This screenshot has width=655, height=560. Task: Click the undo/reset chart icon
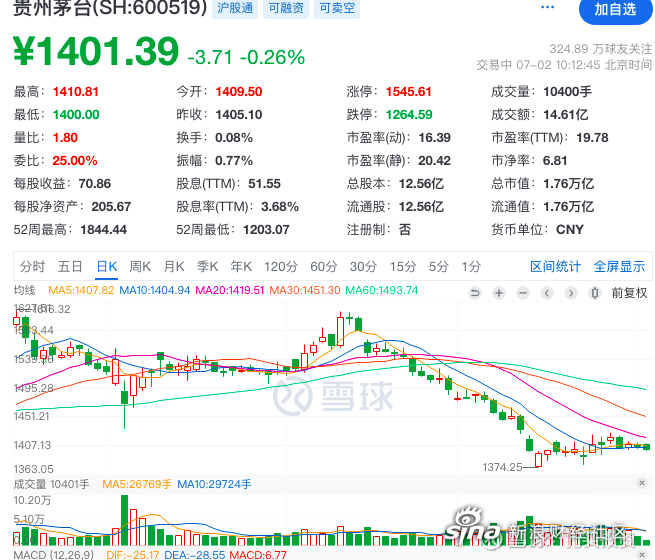pyautogui.click(x=475, y=293)
